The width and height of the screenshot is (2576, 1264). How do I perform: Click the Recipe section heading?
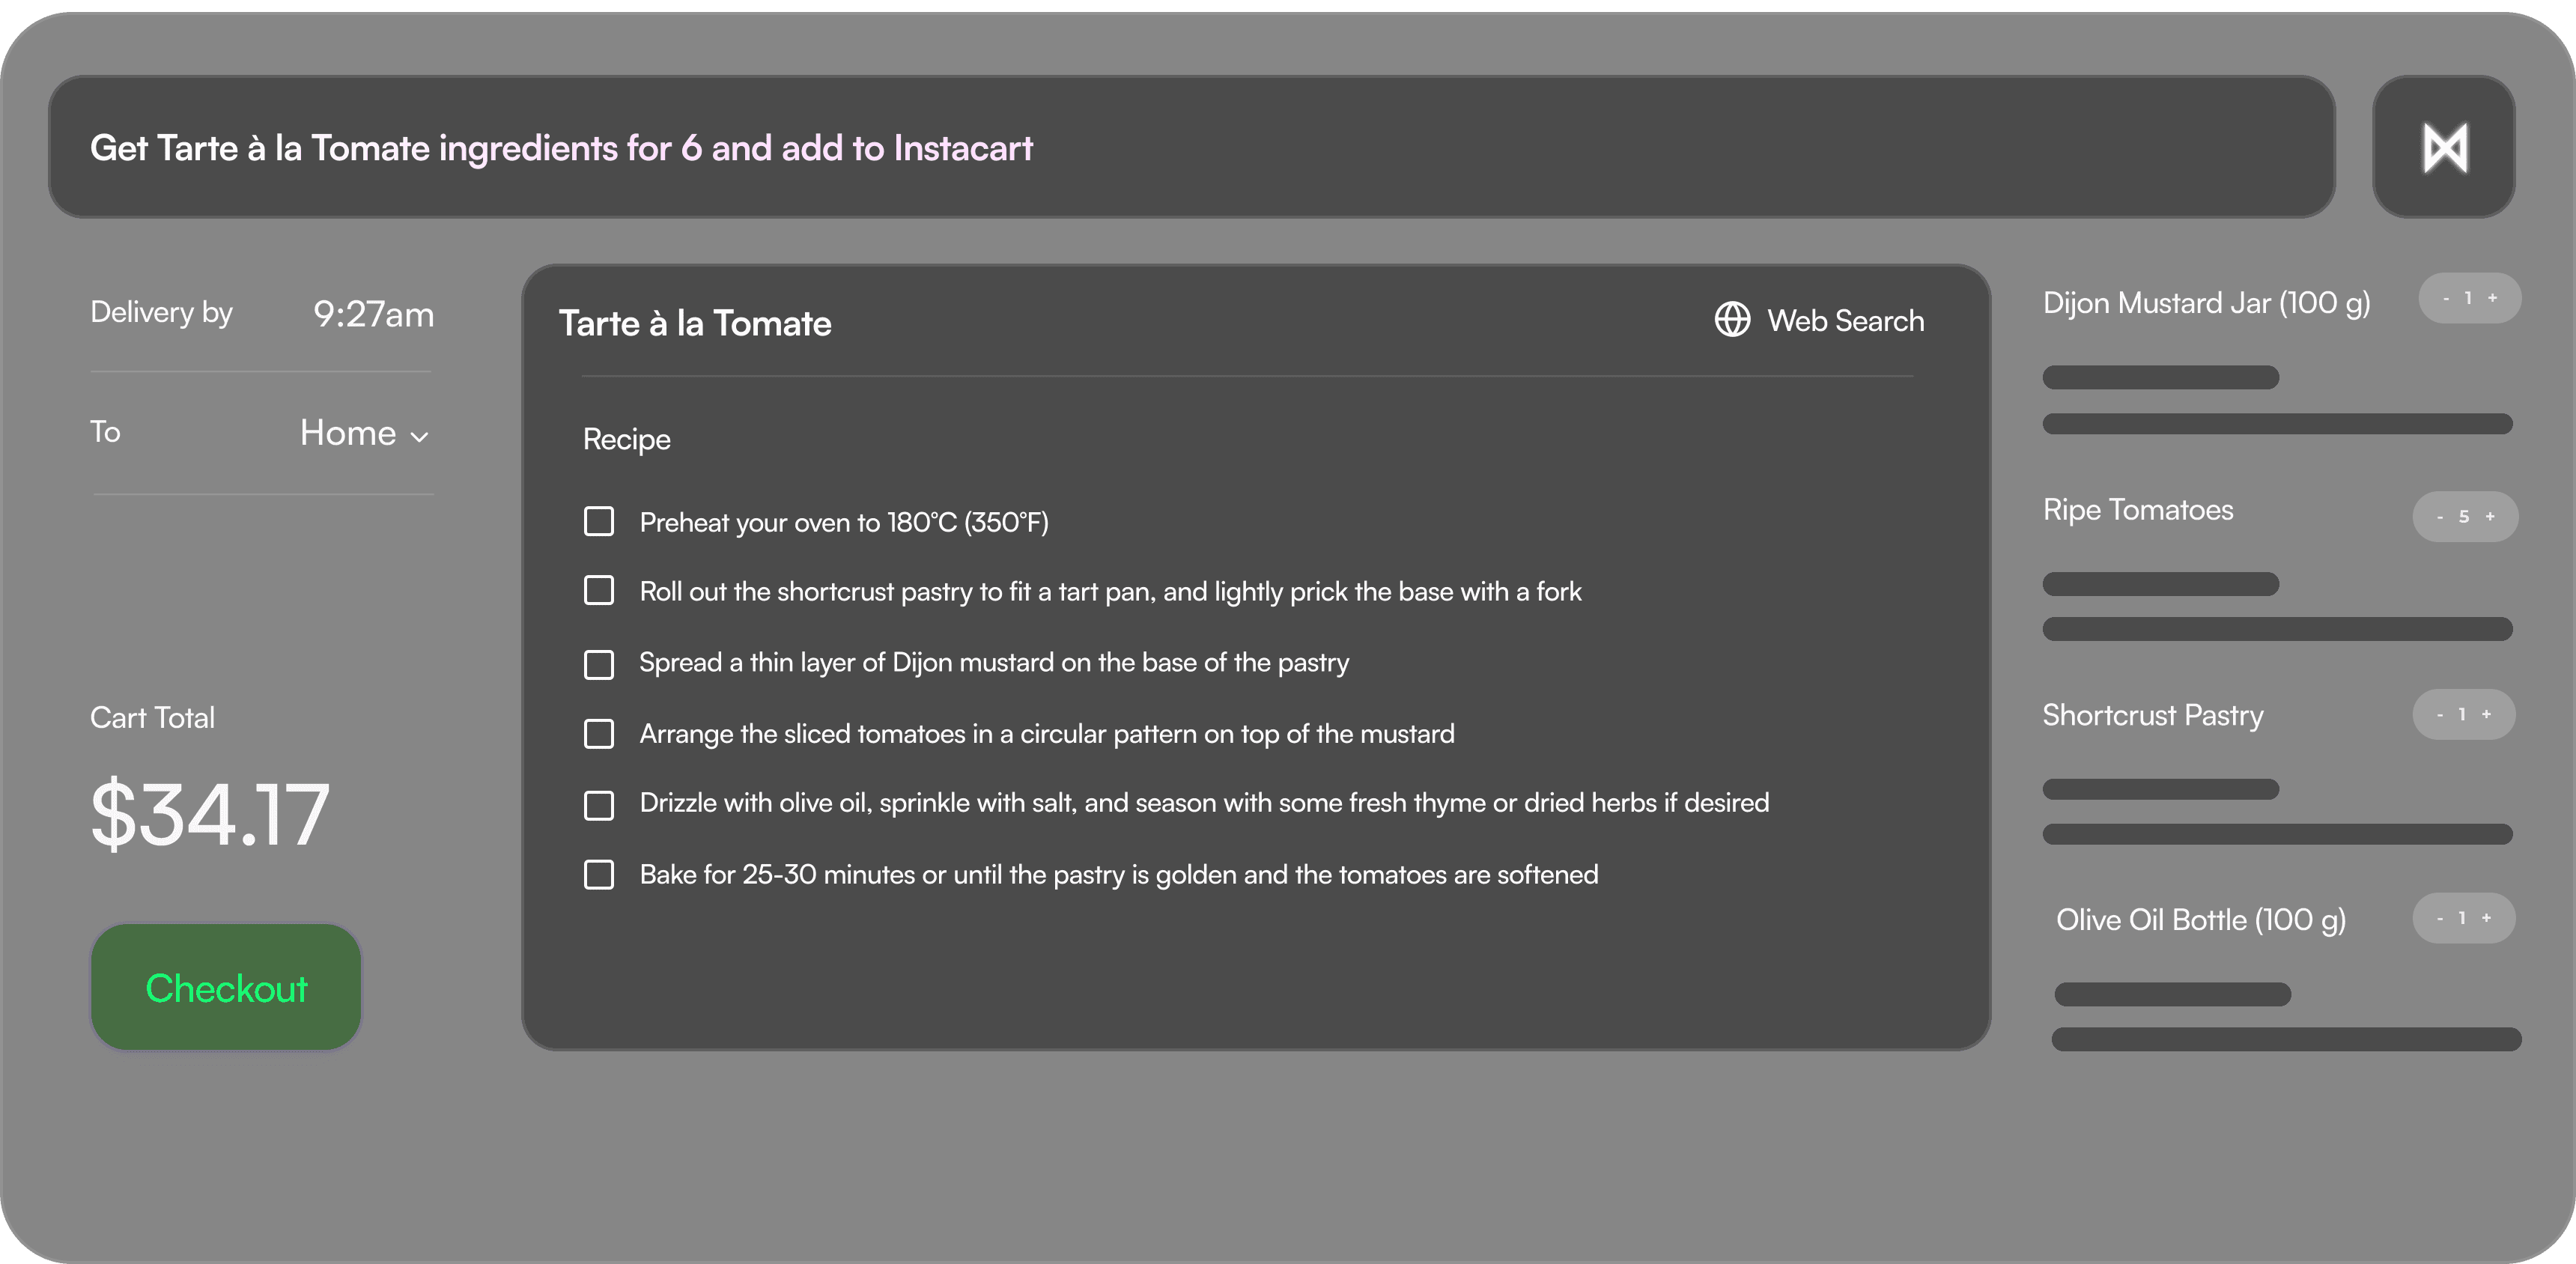pos(627,440)
